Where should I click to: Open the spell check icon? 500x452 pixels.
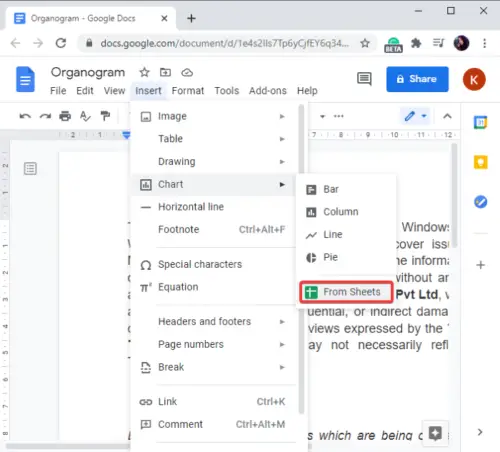pyautogui.click(x=85, y=116)
